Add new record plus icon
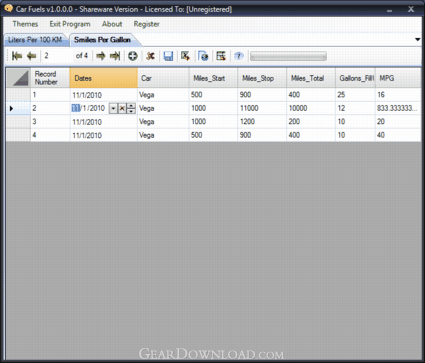 pyautogui.click(x=133, y=56)
